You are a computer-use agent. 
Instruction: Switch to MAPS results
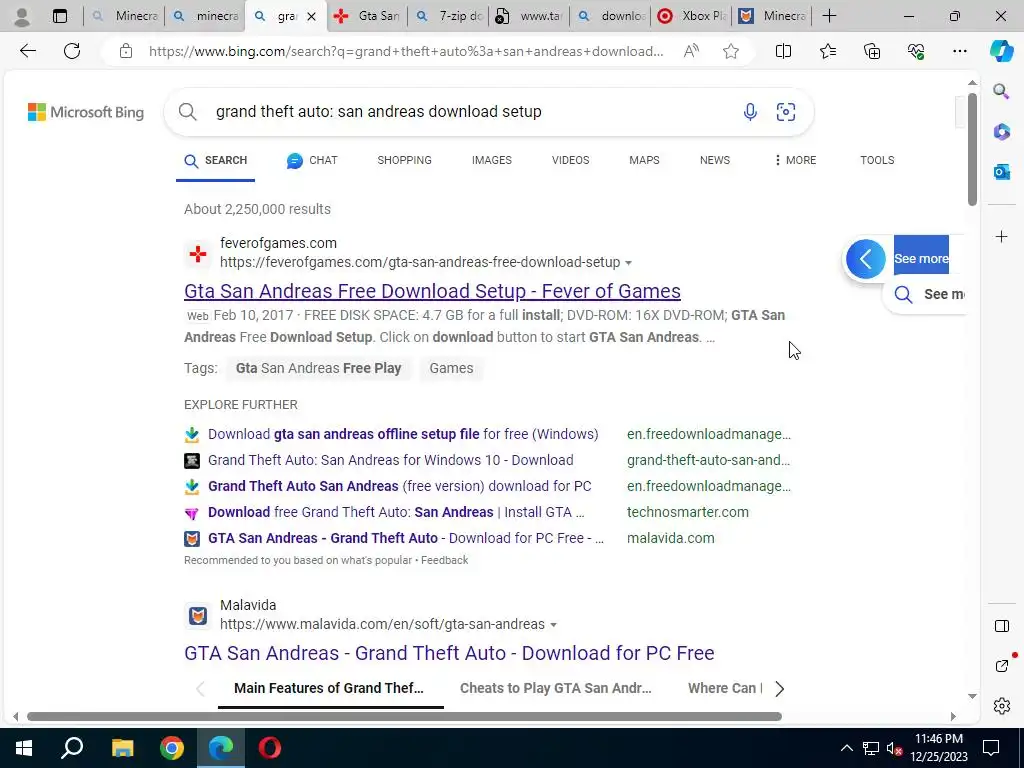coord(644,160)
